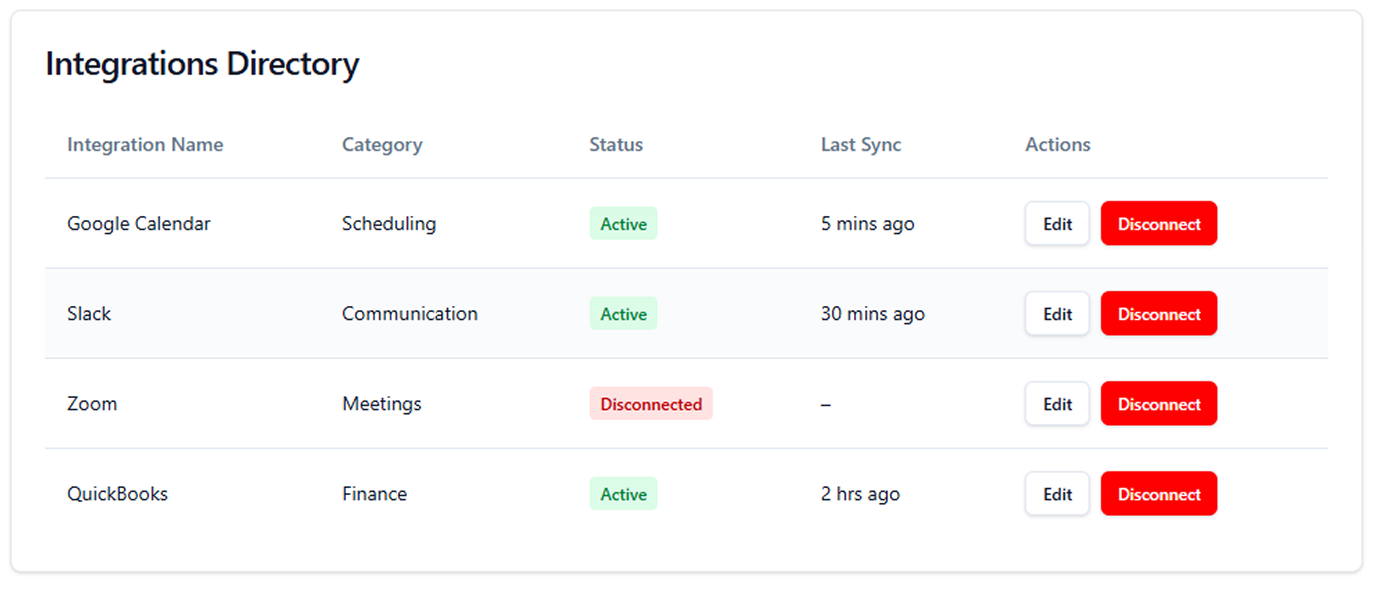Click the Active badge in QuickBooks row
Viewport: 1376px width, 589px height.
click(x=623, y=494)
